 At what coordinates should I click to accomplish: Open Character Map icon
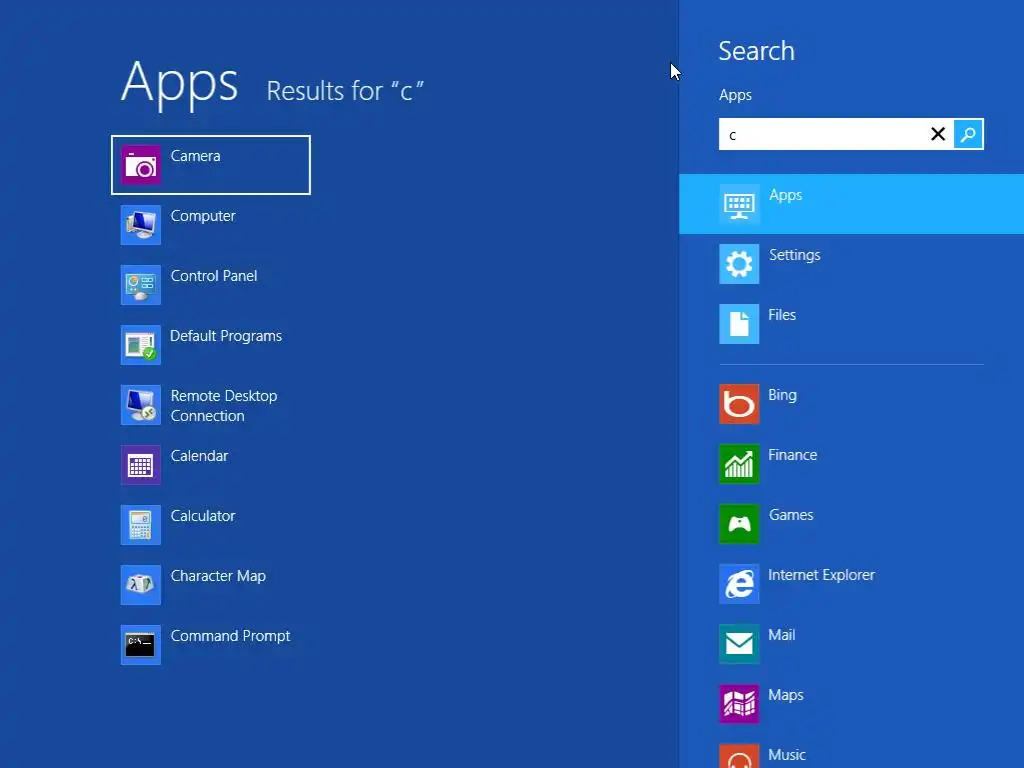coord(140,585)
